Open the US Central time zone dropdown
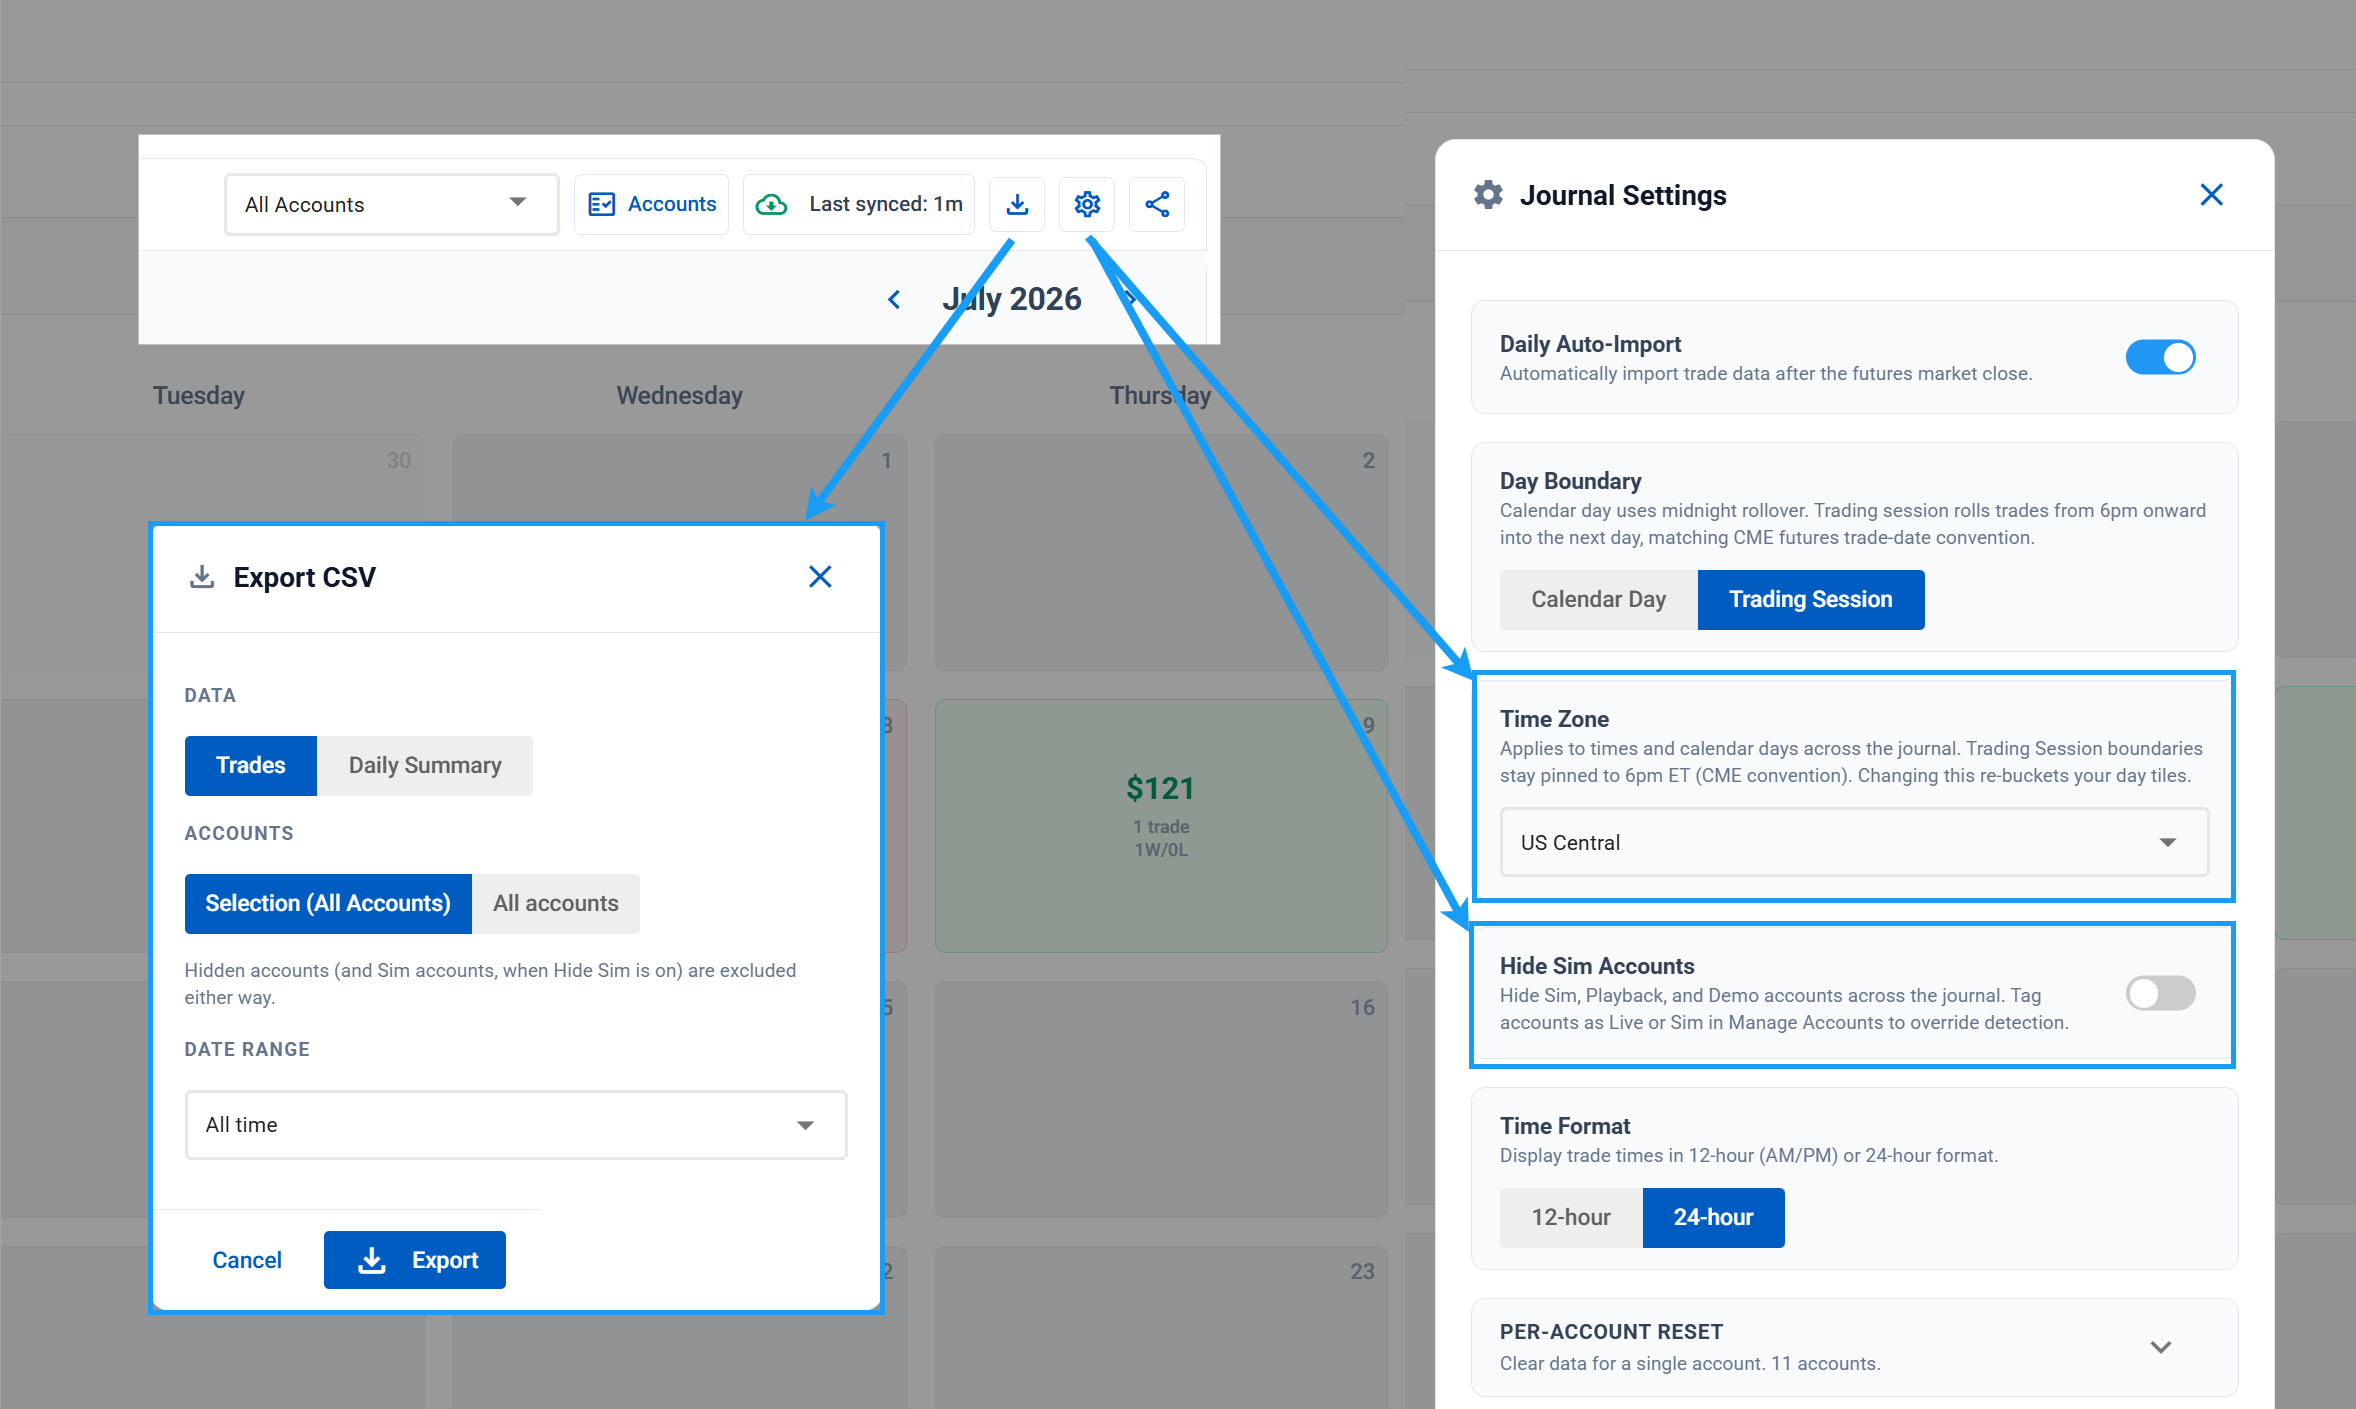 click(x=1854, y=842)
